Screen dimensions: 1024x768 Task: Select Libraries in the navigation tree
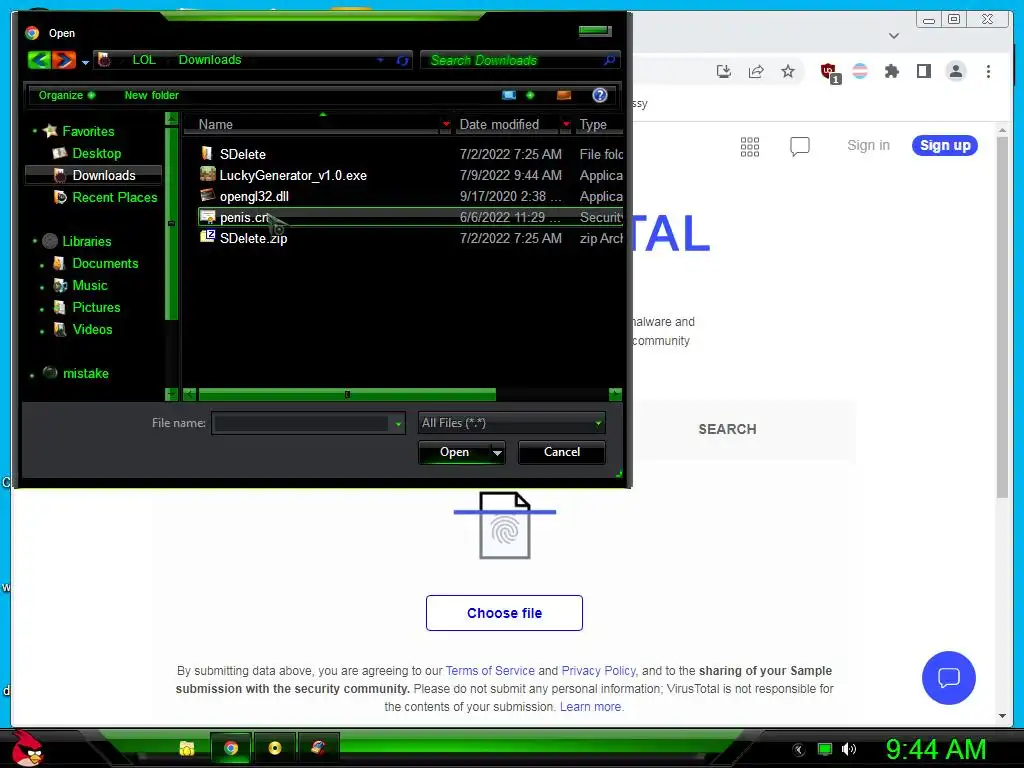(87, 241)
